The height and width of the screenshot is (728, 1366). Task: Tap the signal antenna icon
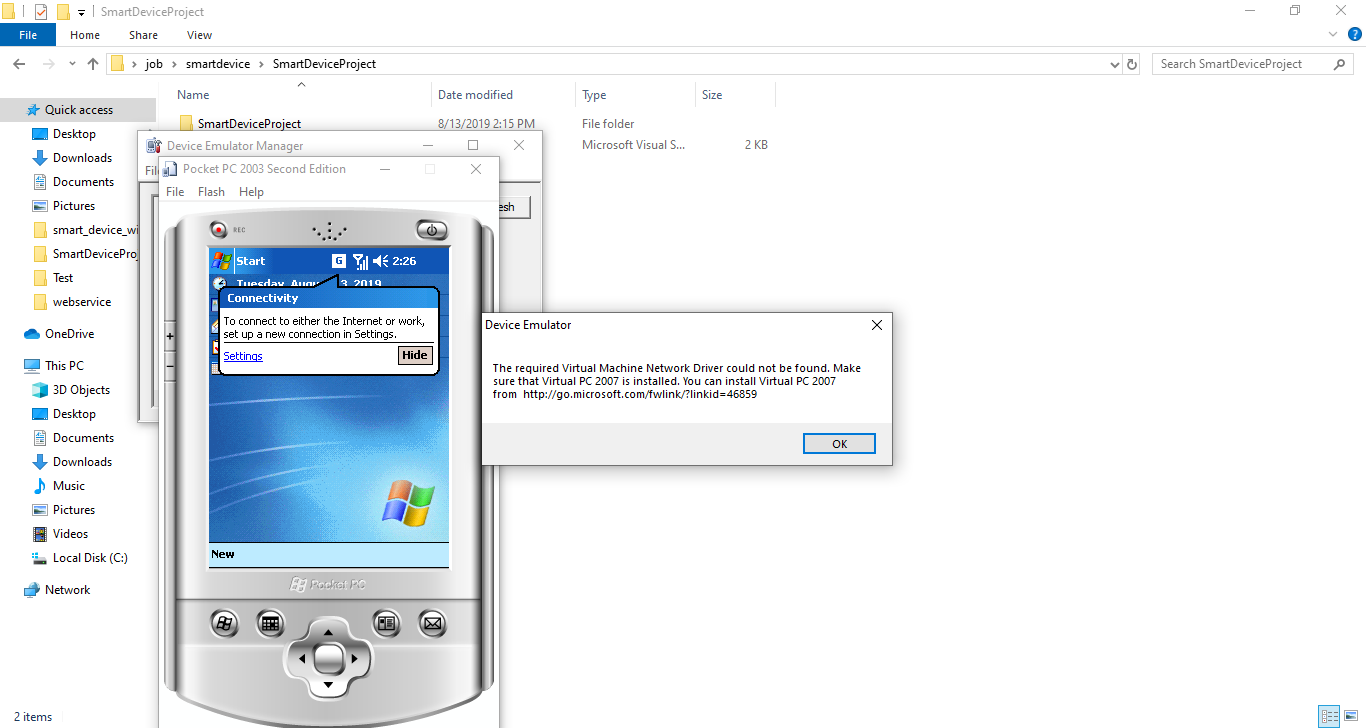[x=360, y=261]
